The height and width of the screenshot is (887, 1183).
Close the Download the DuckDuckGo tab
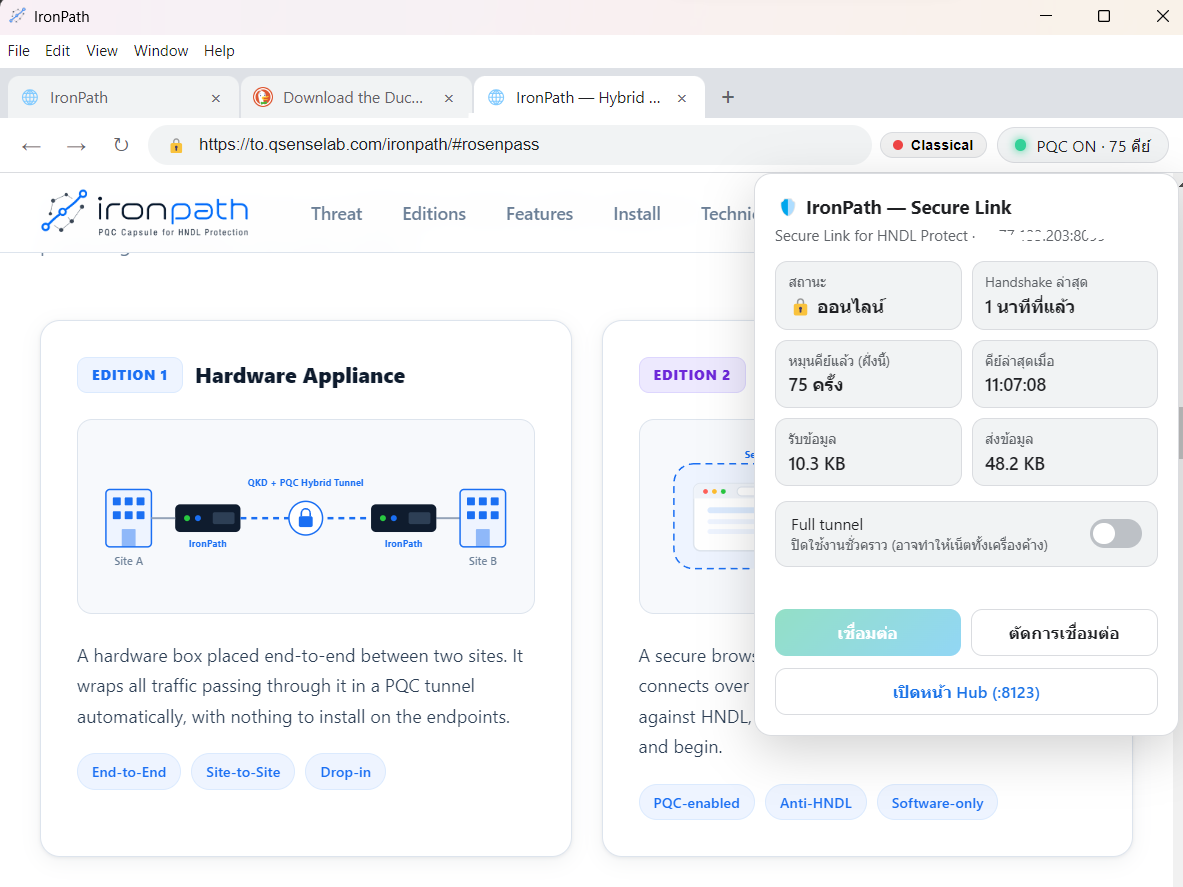click(449, 98)
